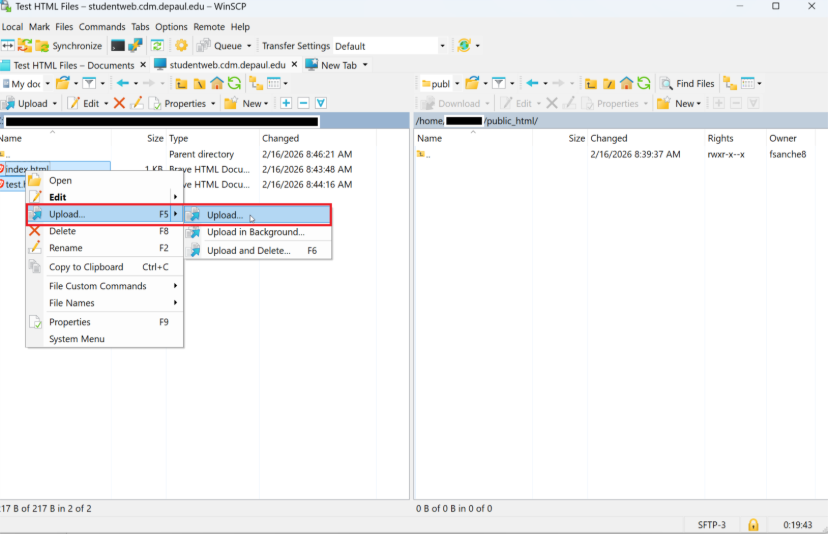Click Find Files in the remote toolbar
828x534 pixels.
pyautogui.click(x=687, y=84)
